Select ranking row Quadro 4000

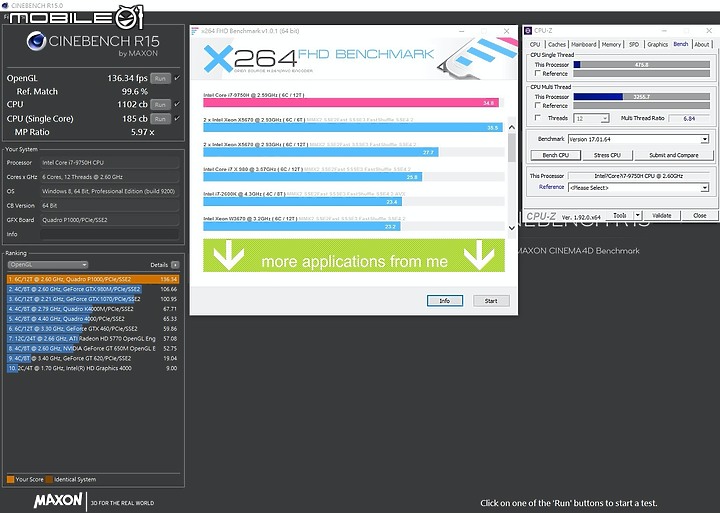(93, 319)
